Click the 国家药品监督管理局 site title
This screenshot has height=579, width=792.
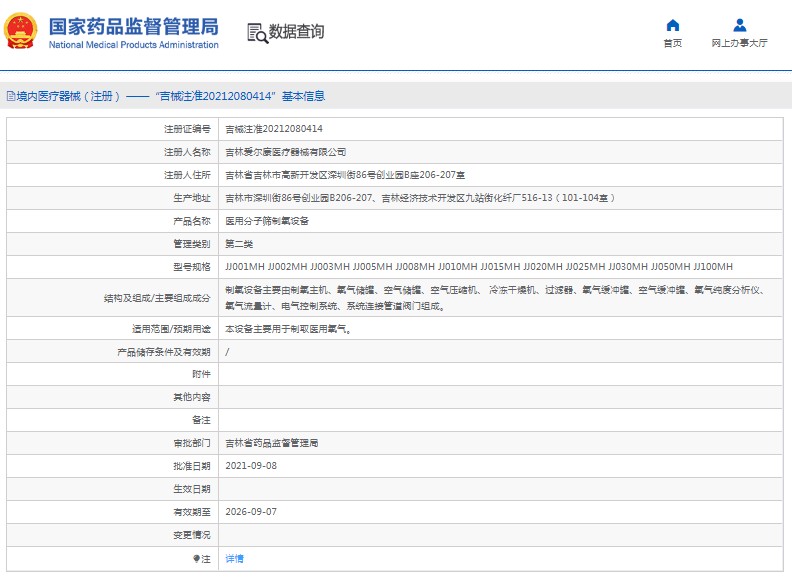pos(132,26)
